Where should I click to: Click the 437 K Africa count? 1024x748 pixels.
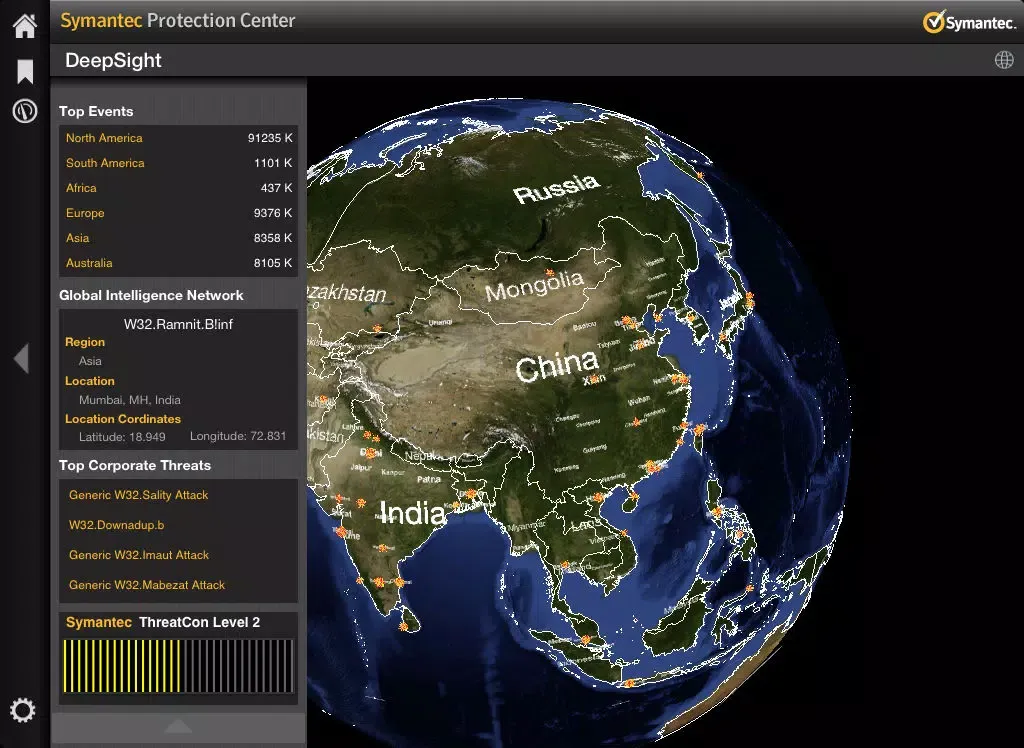pos(276,187)
